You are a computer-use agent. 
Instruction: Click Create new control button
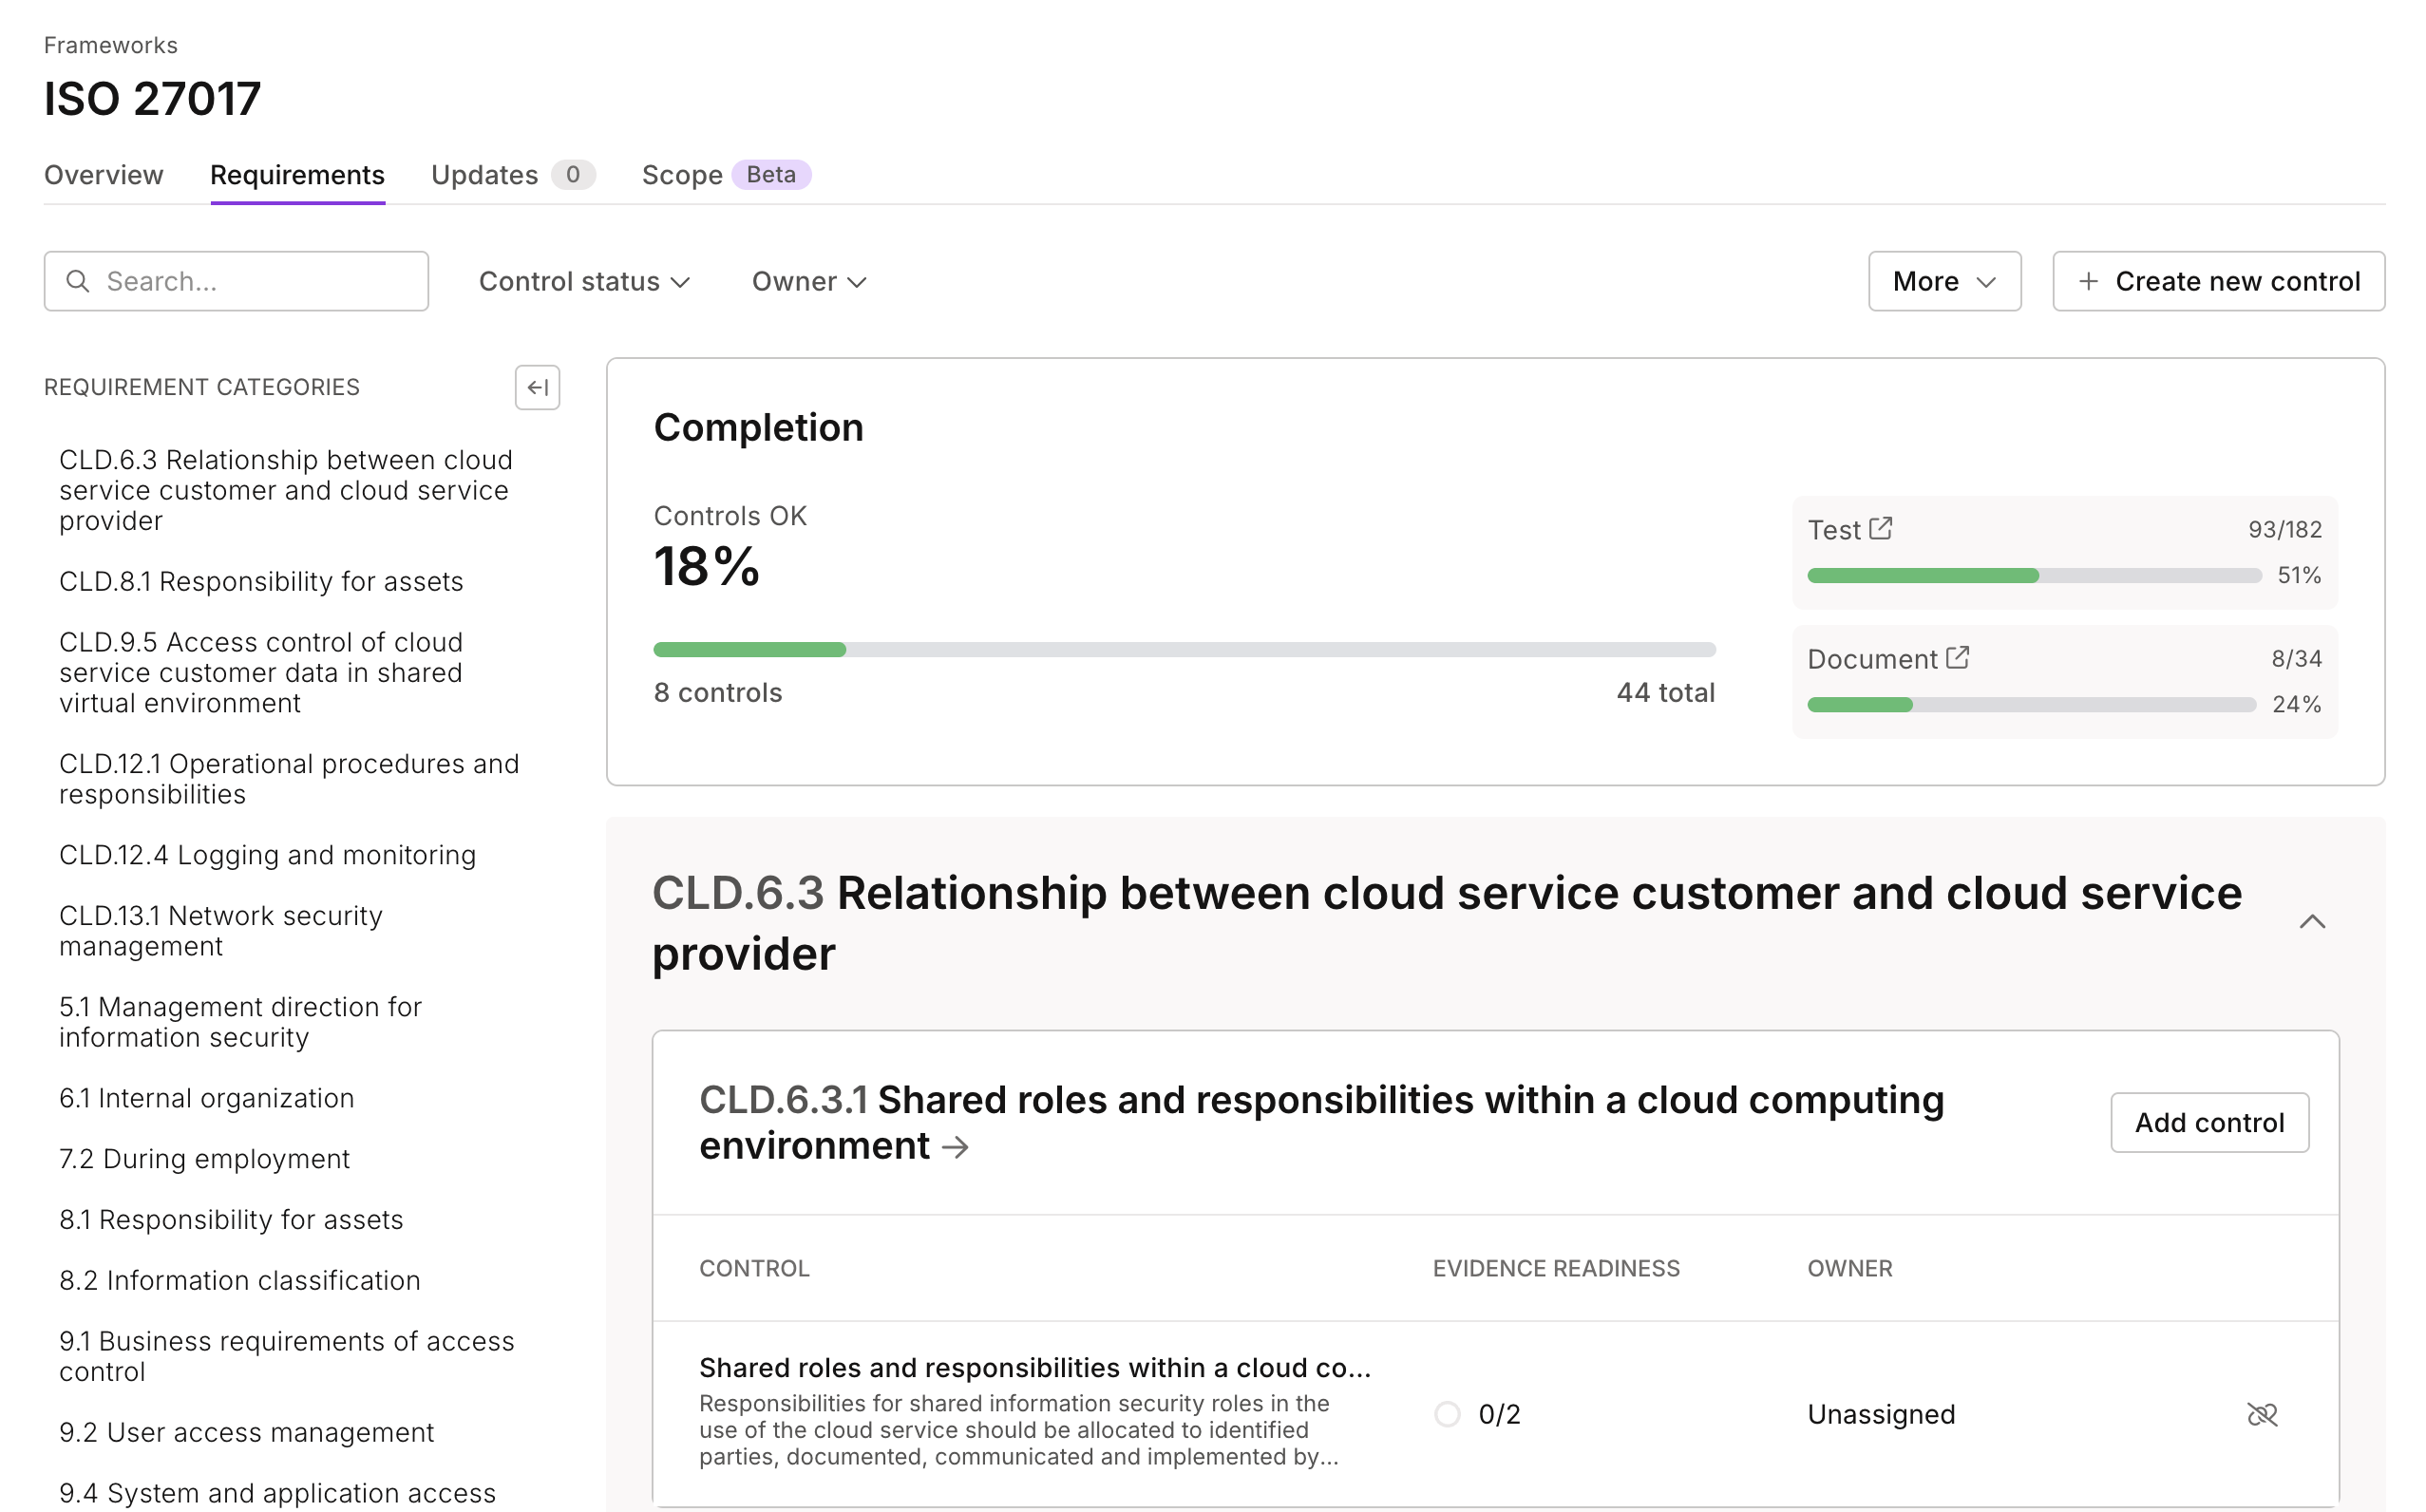2218,281
